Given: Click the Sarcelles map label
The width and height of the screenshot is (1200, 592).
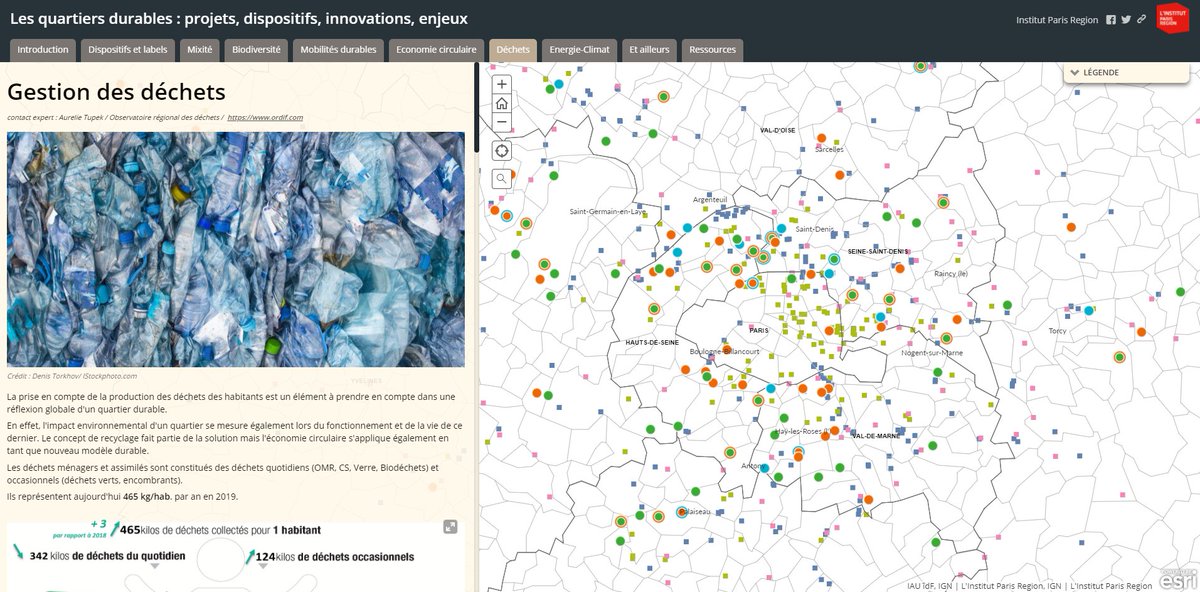Looking at the screenshot, I should click(829, 149).
